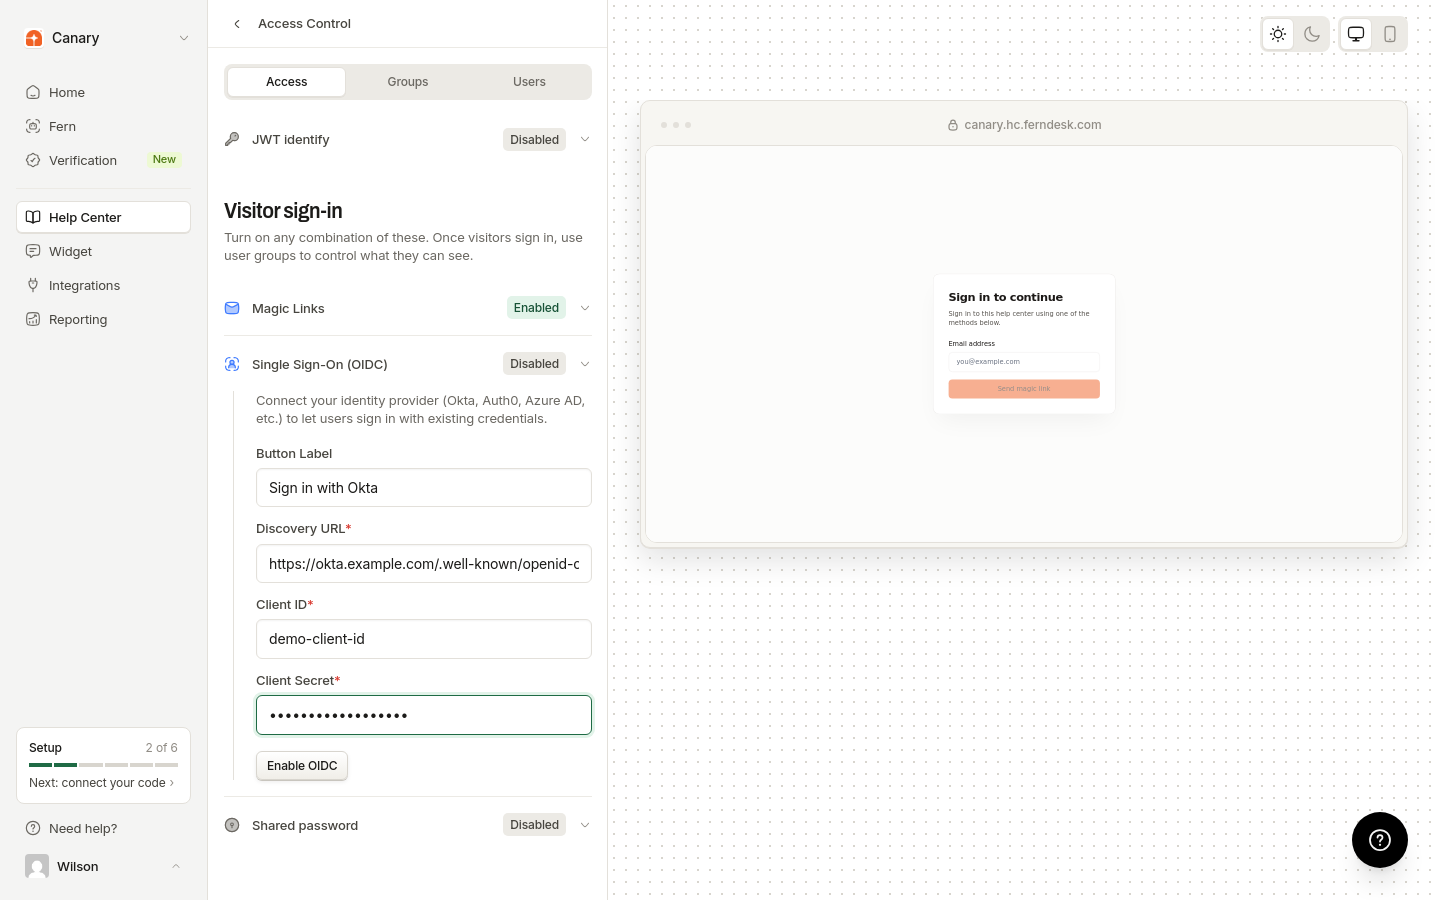
Task: Click the Visitor sign-in heading
Action: 283,211
